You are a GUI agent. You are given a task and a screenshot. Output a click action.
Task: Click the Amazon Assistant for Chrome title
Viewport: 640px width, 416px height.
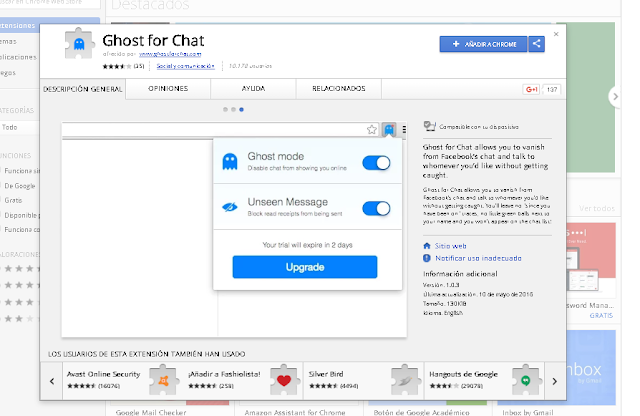[x=295, y=412]
